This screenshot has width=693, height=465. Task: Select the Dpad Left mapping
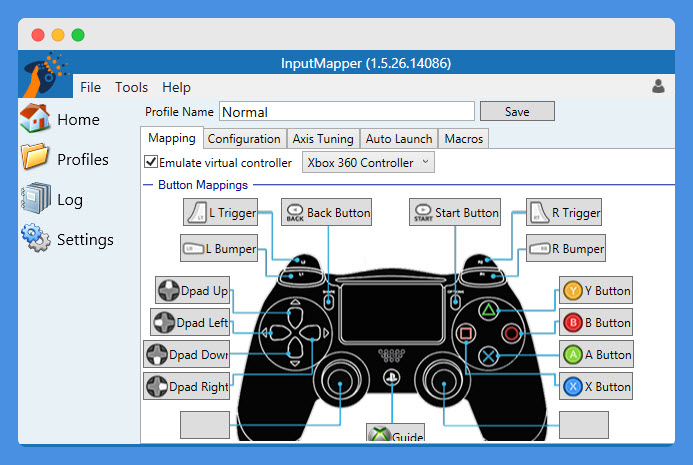(190, 322)
